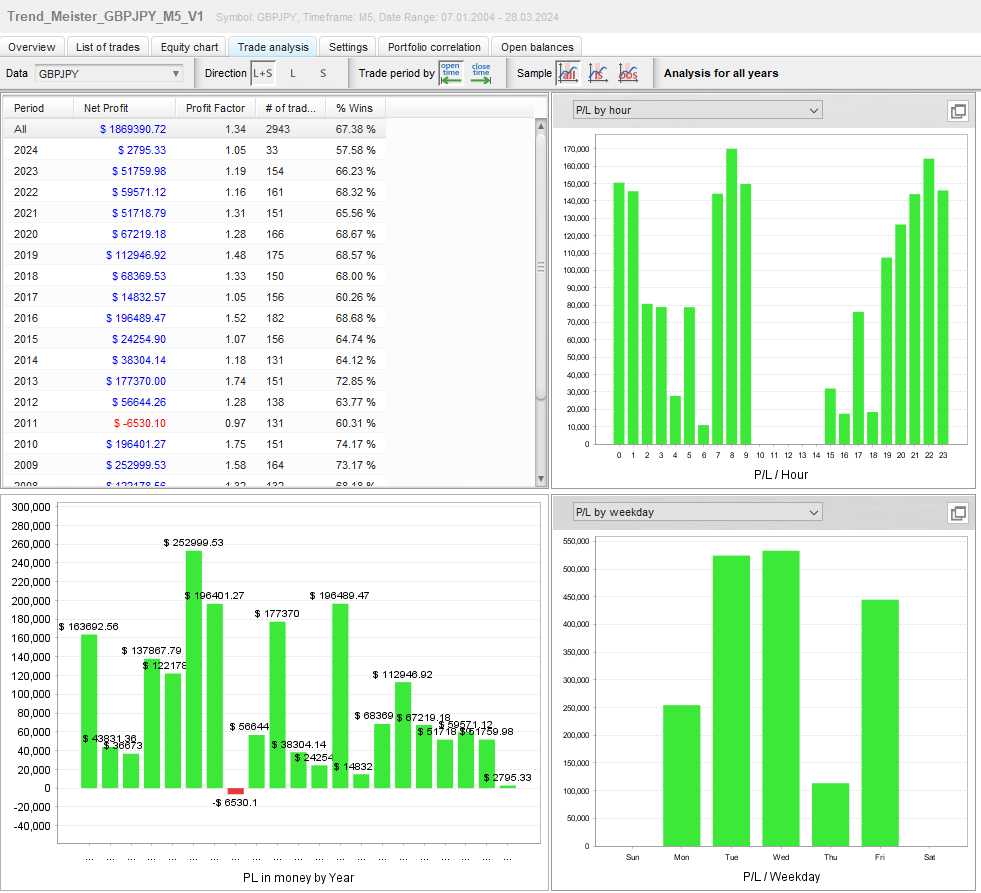Toggle direction to Long only (L)
The image size is (981, 893).
coord(293,73)
